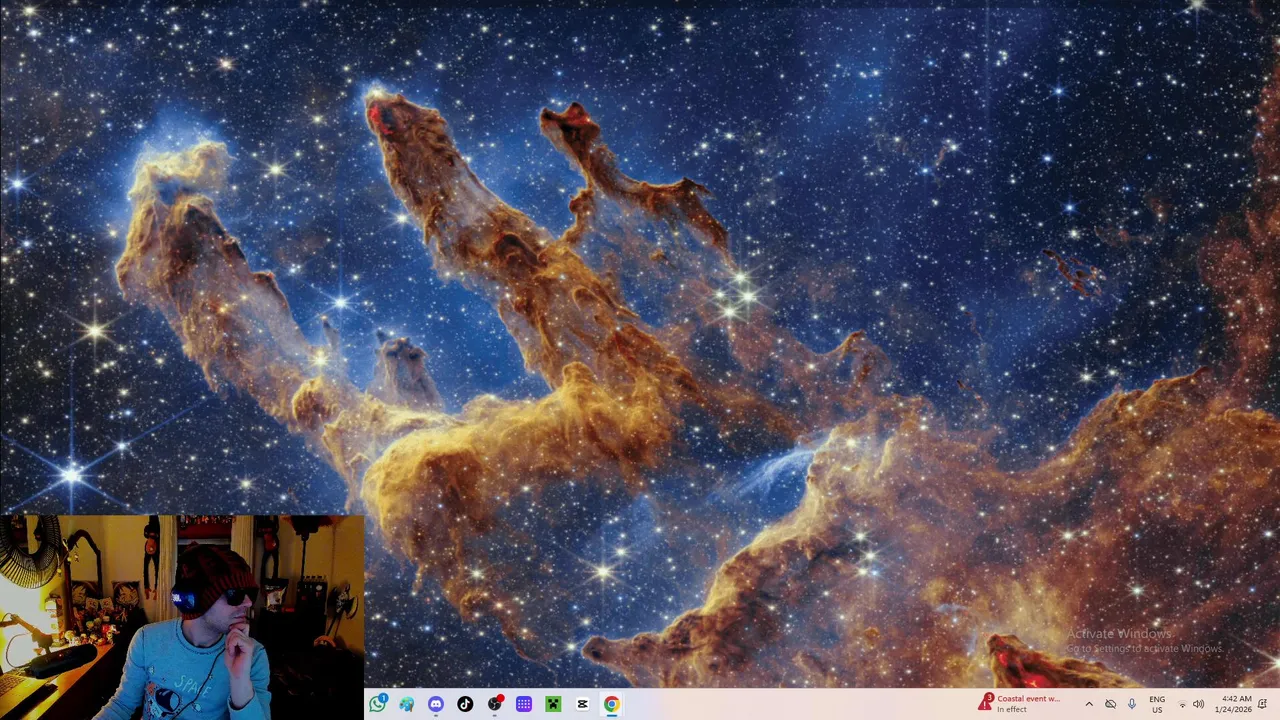The width and height of the screenshot is (1280, 720).
Task: Open the Coastal event weather alert
Action: click(x=1020, y=704)
